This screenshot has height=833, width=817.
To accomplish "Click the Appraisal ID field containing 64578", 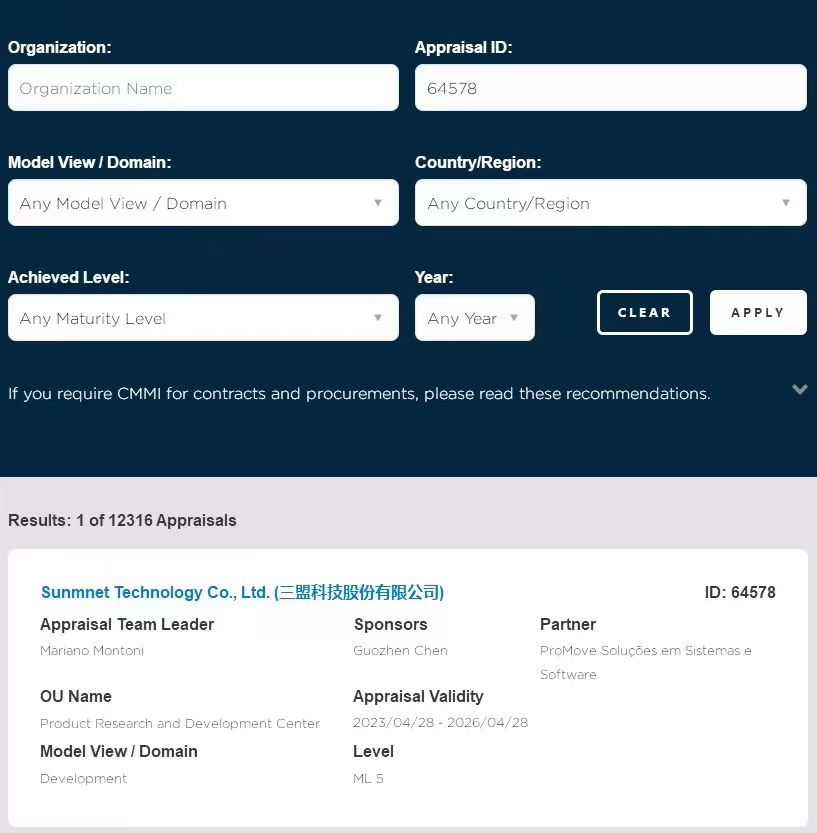I will click(x=610, y=88).
